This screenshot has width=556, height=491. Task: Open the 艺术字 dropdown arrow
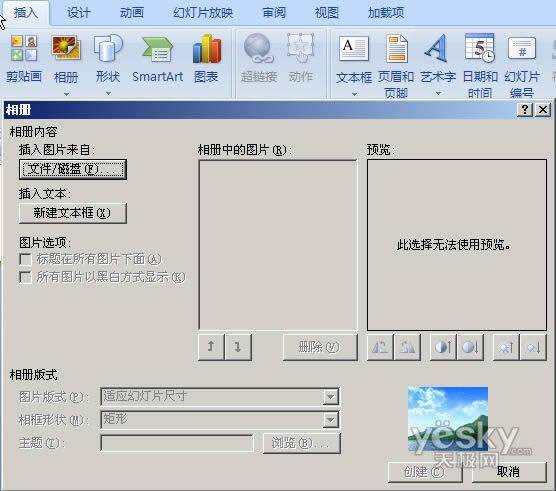click(438, 93)
